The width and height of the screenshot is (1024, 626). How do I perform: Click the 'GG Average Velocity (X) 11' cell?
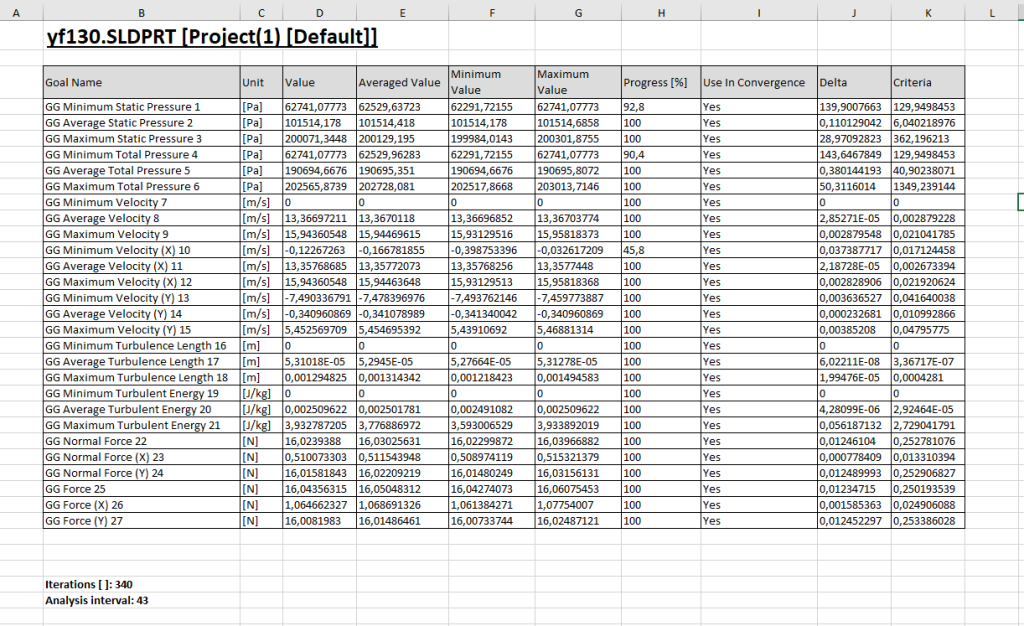142,266
